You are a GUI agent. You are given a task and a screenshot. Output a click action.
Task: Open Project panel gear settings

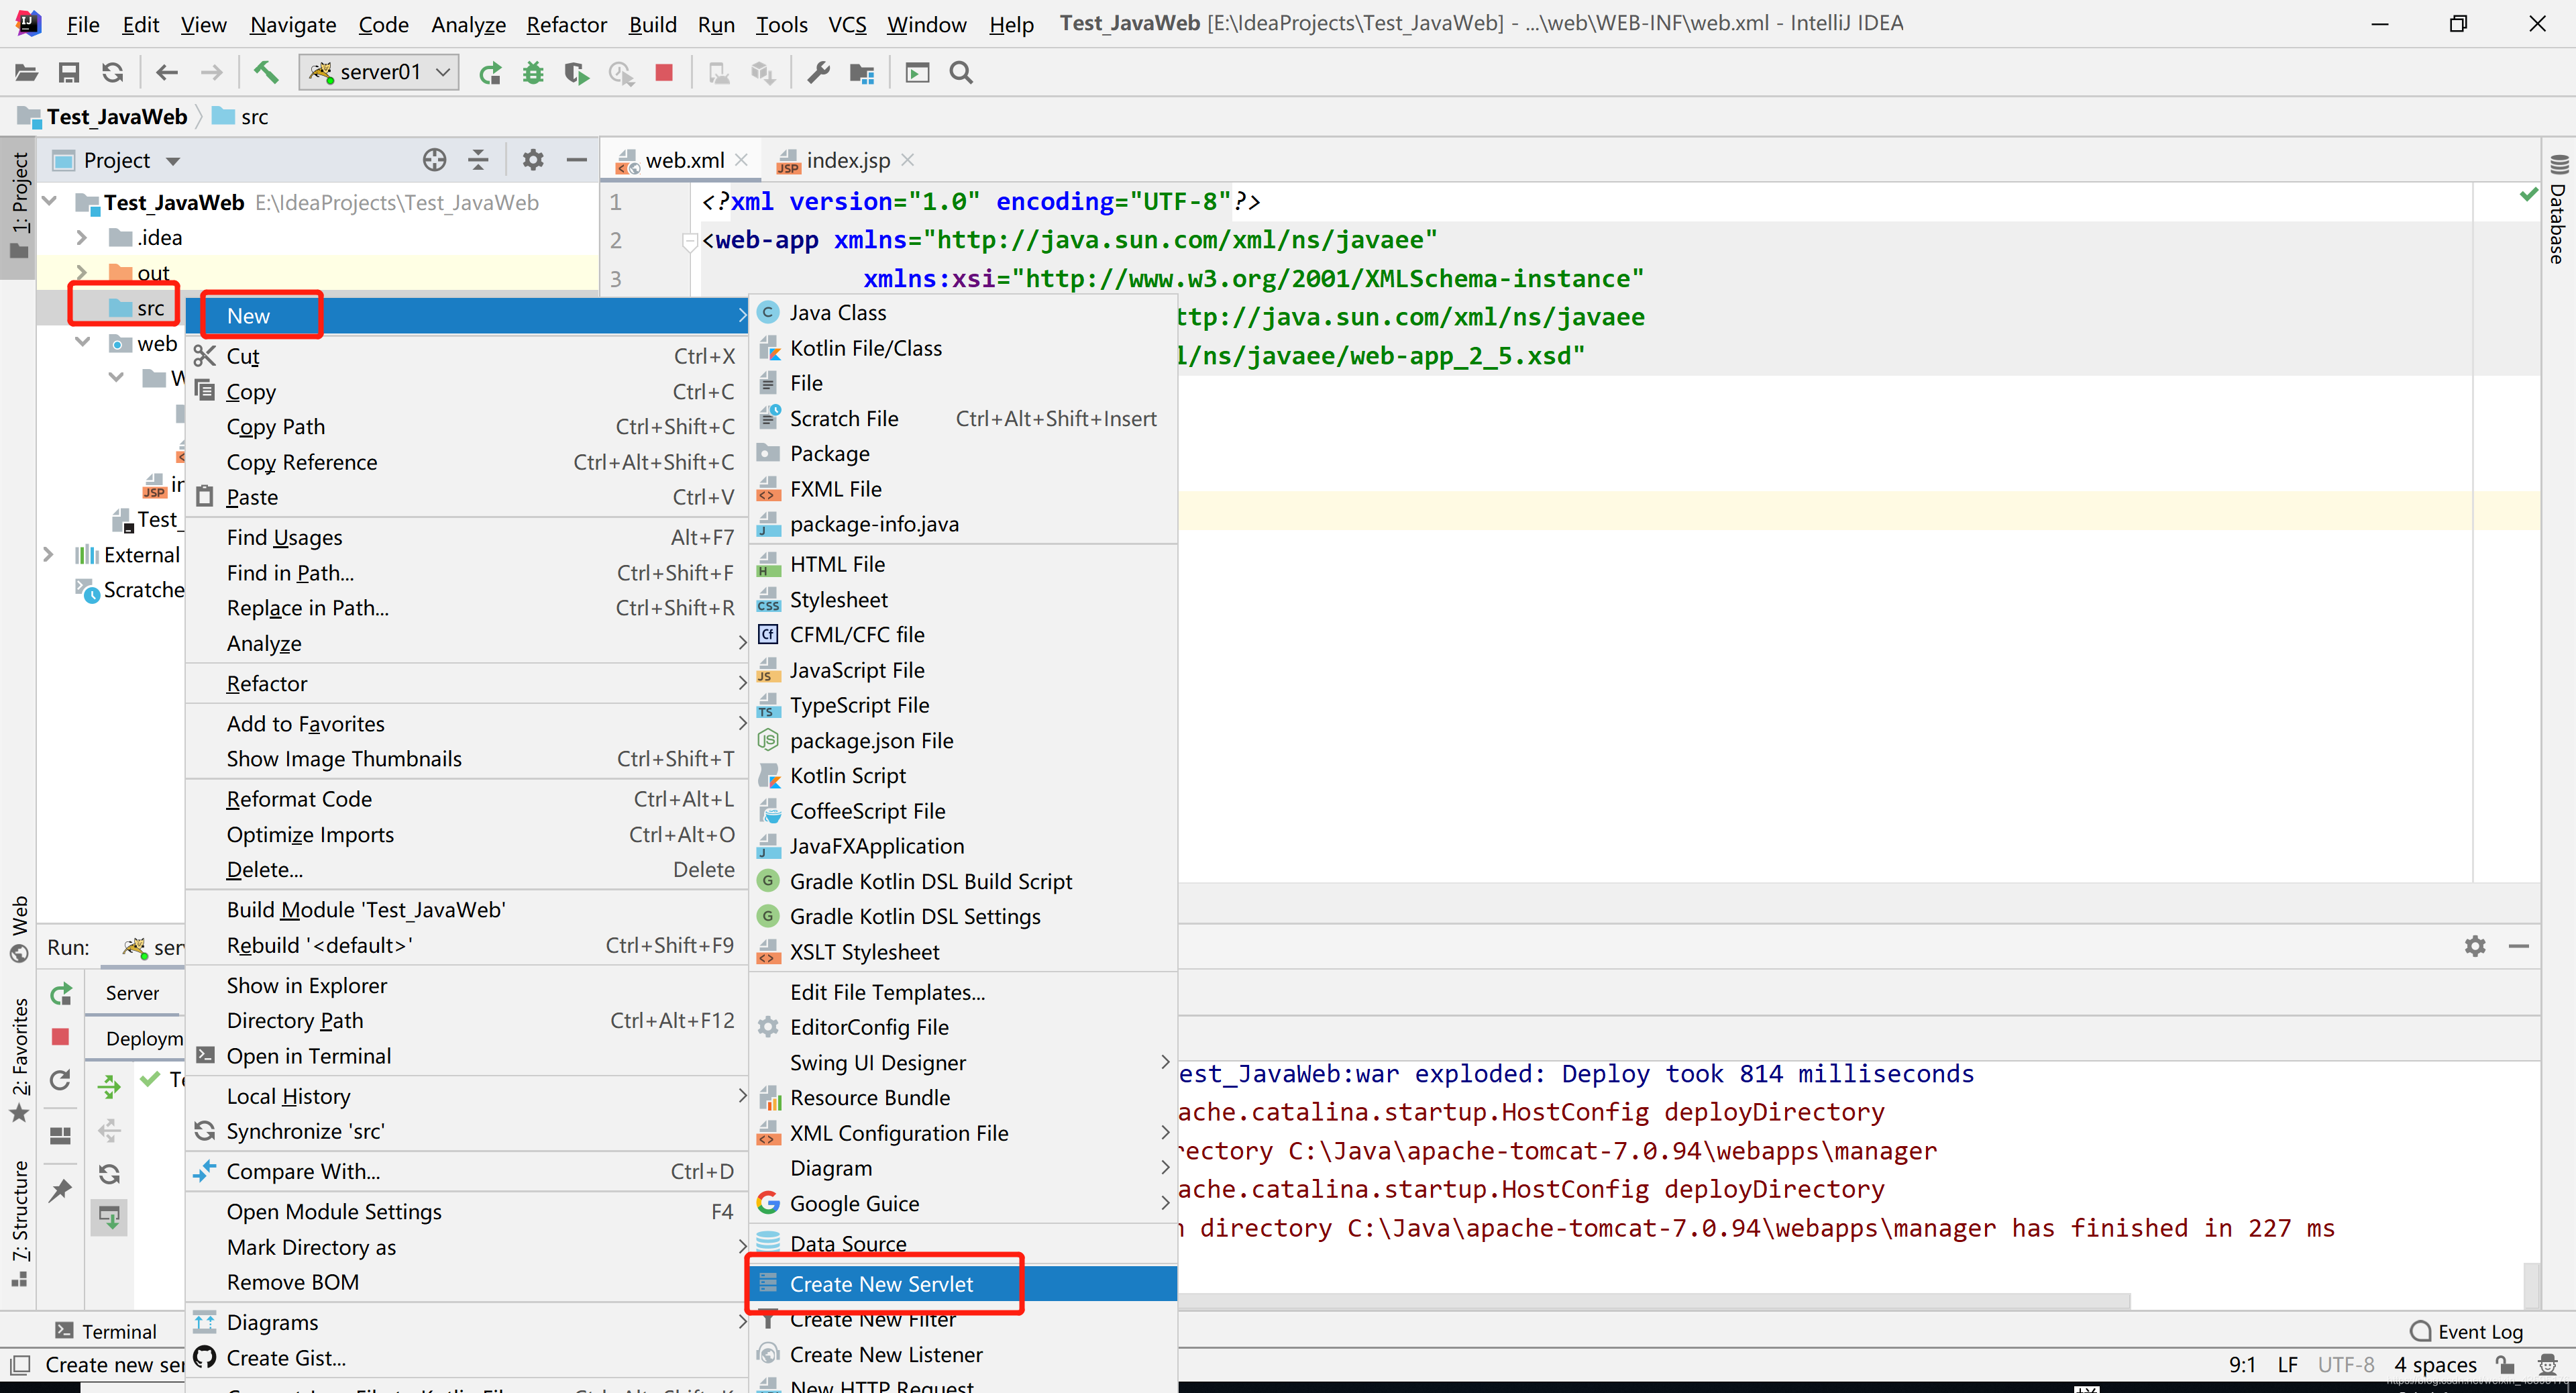click(533, 160)
